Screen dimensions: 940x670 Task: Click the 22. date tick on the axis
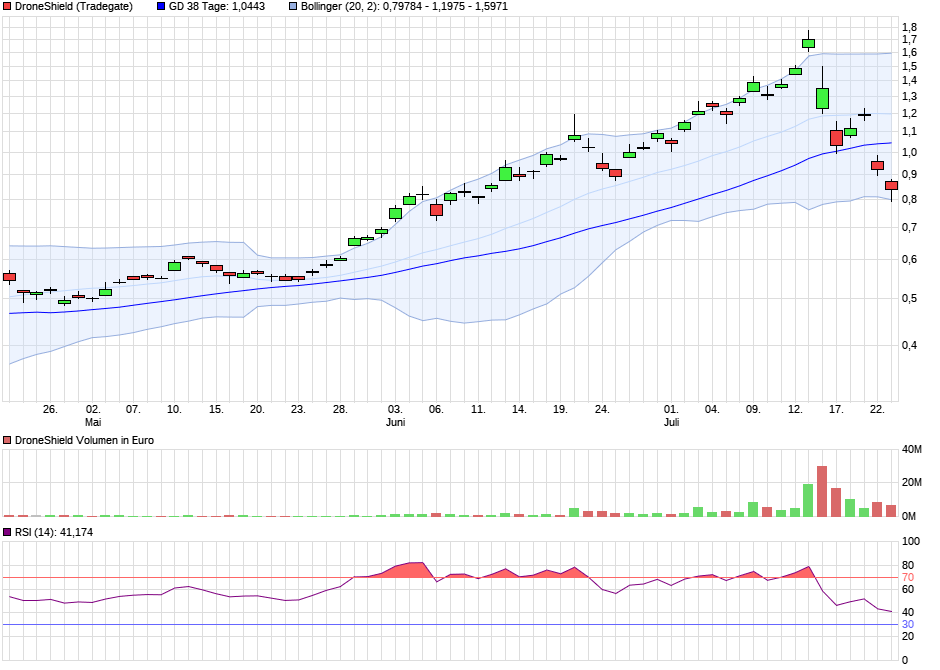click(877, 409)
